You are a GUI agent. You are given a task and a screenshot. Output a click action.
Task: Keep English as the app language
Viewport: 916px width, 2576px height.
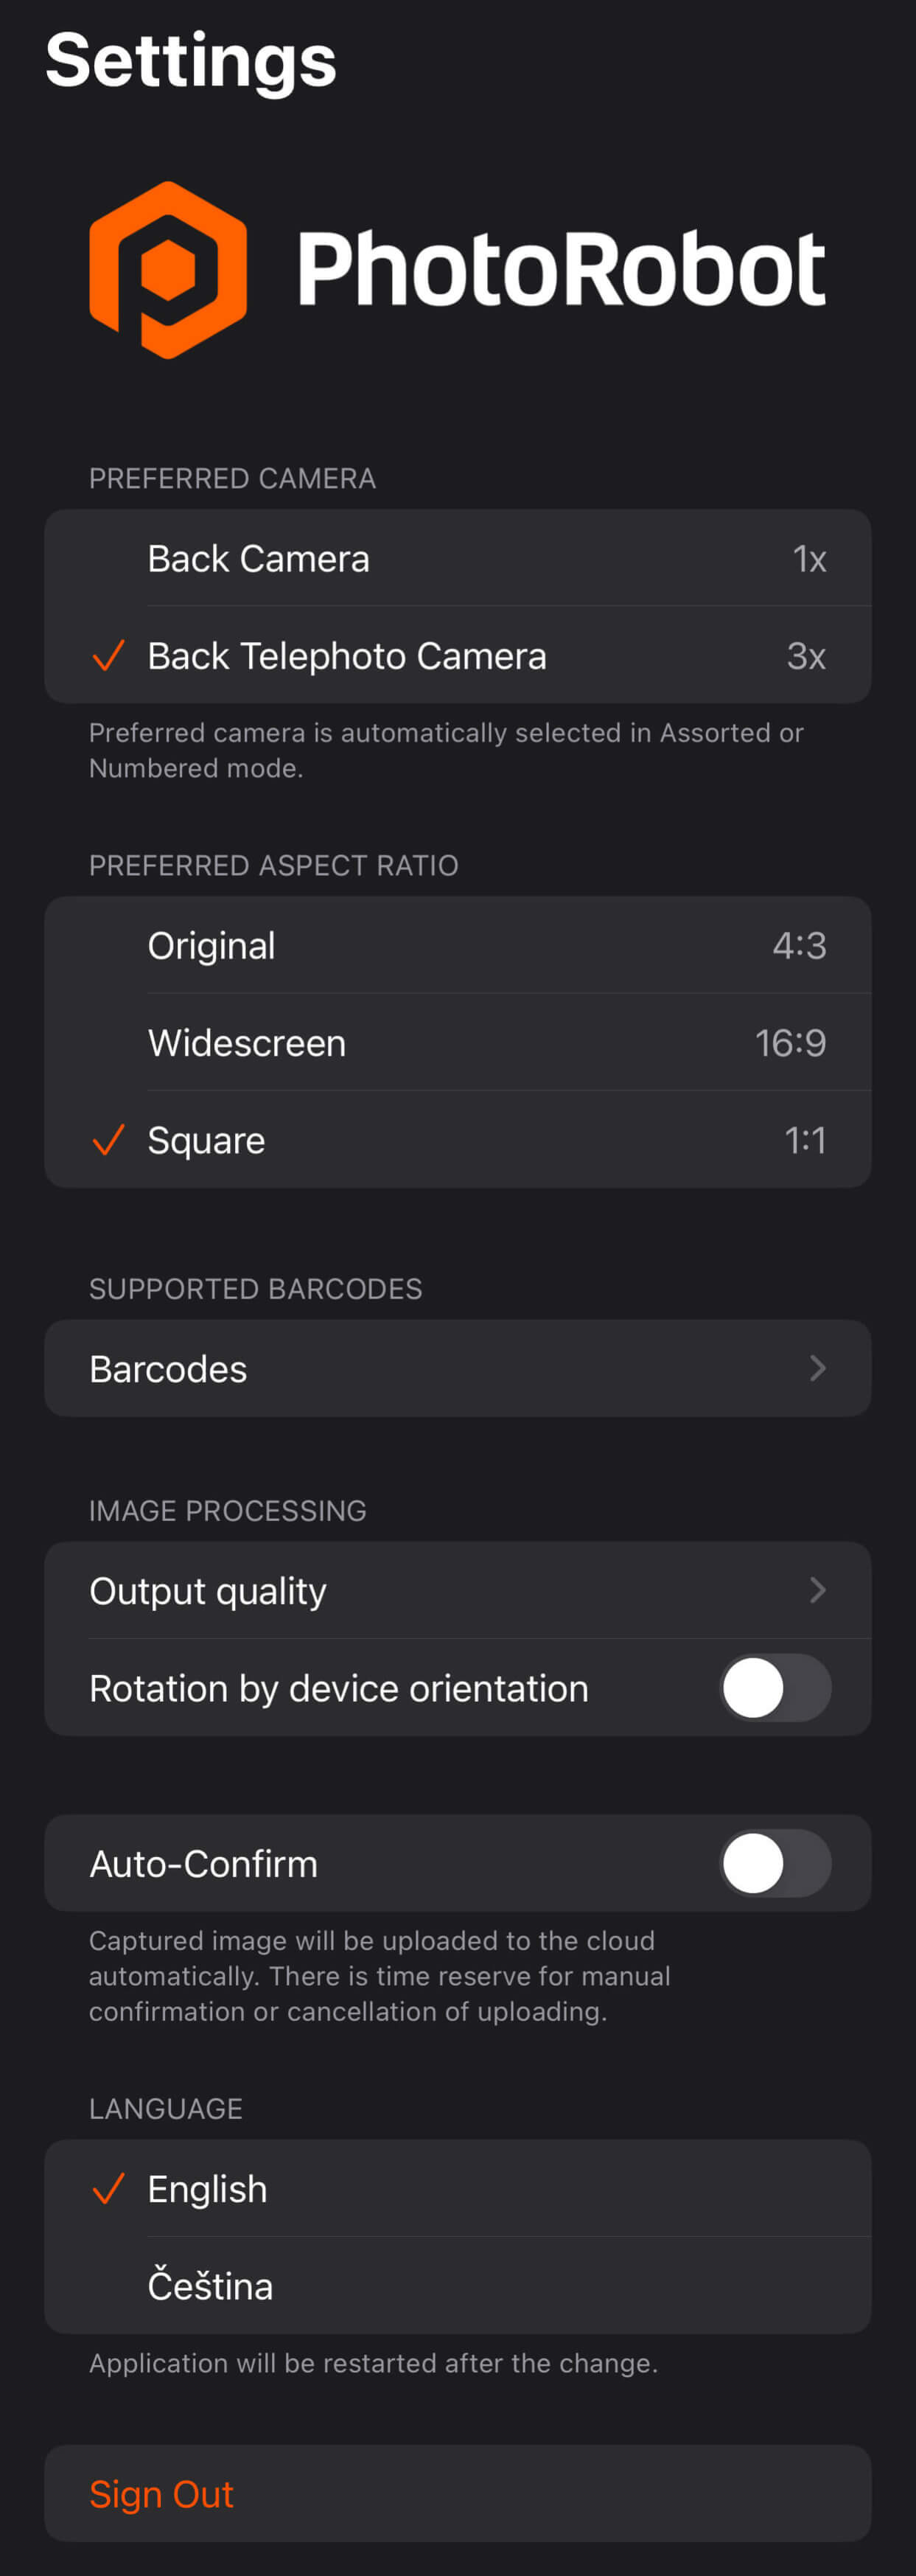click(x=457, y=2188)
